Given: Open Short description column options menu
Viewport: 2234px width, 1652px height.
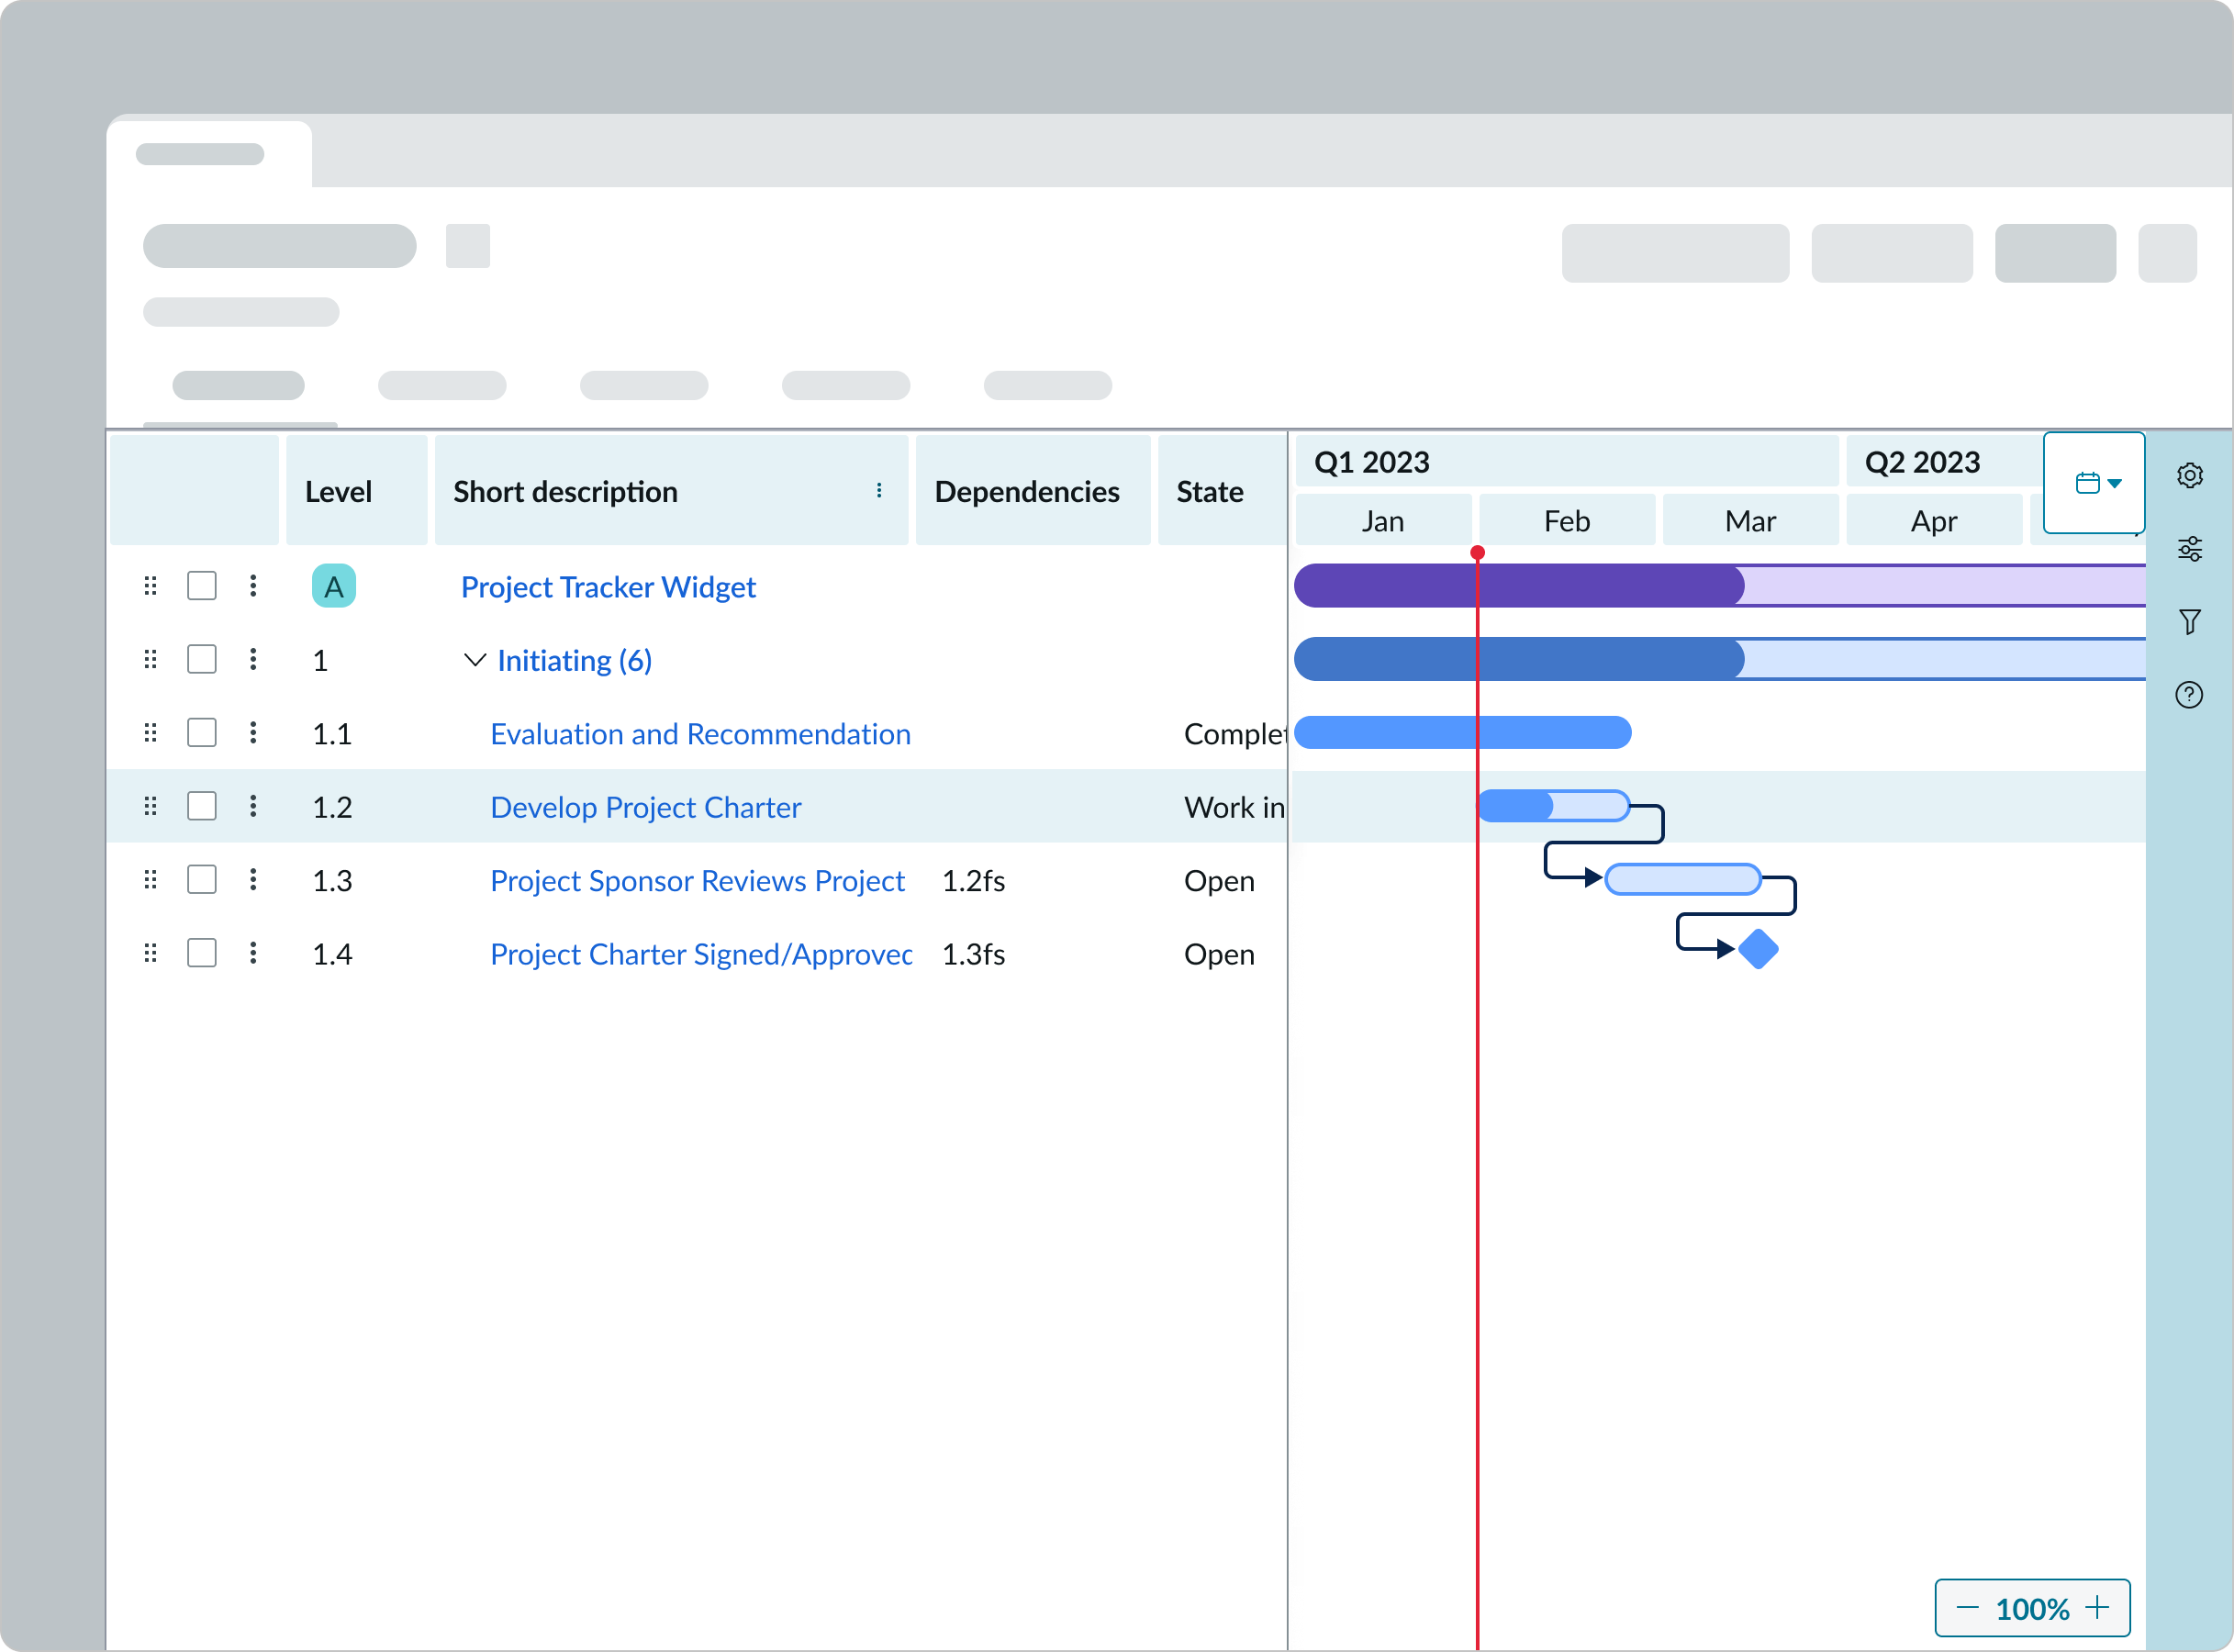Looking at the screenshot, I should [x=878, y=490].
